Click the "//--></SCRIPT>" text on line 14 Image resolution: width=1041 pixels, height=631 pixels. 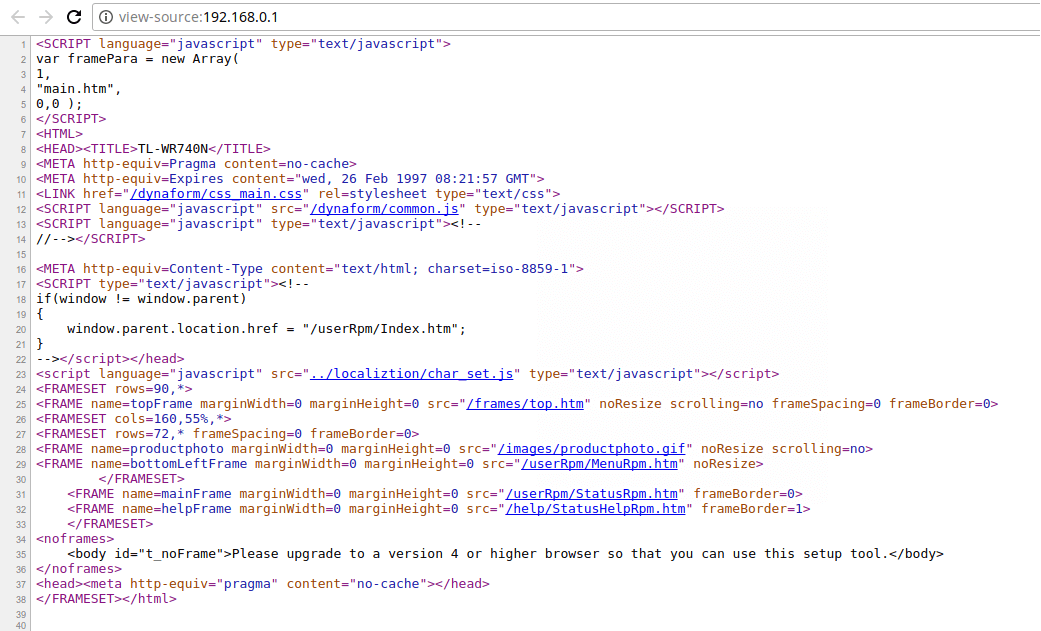tap(91, 239)
